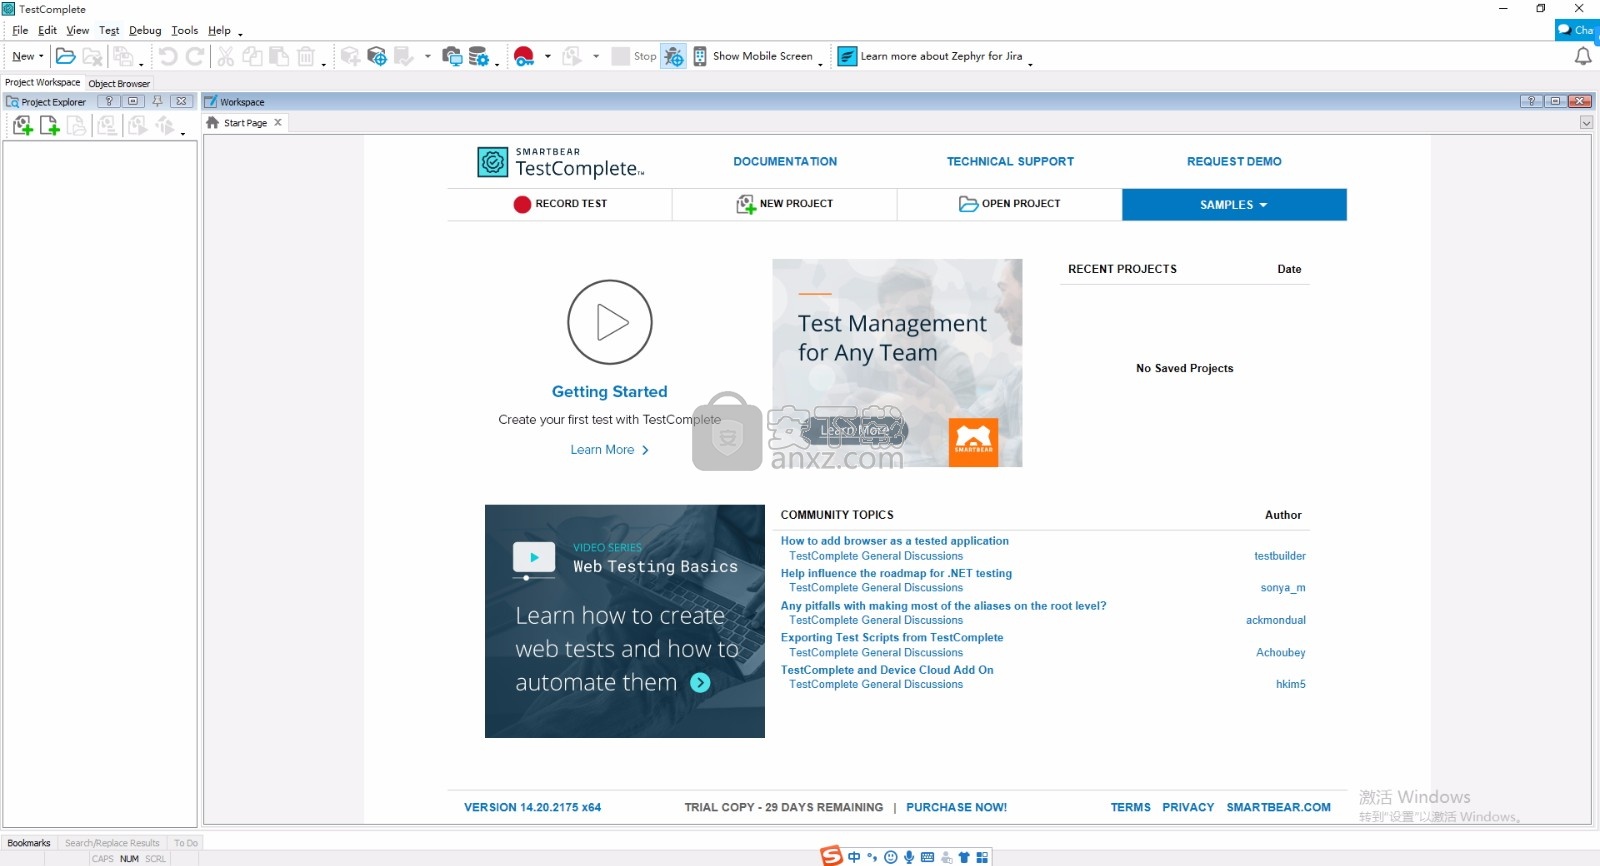This screenshot has height=866, width=1600.
Task: Open the Edit menu
Action: pyautogui.click(x=47, y=30)
